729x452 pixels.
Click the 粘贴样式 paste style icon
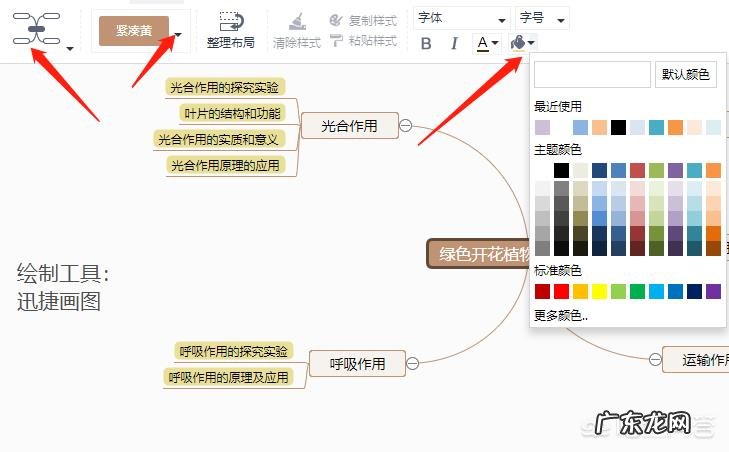[x=335, y=41]
